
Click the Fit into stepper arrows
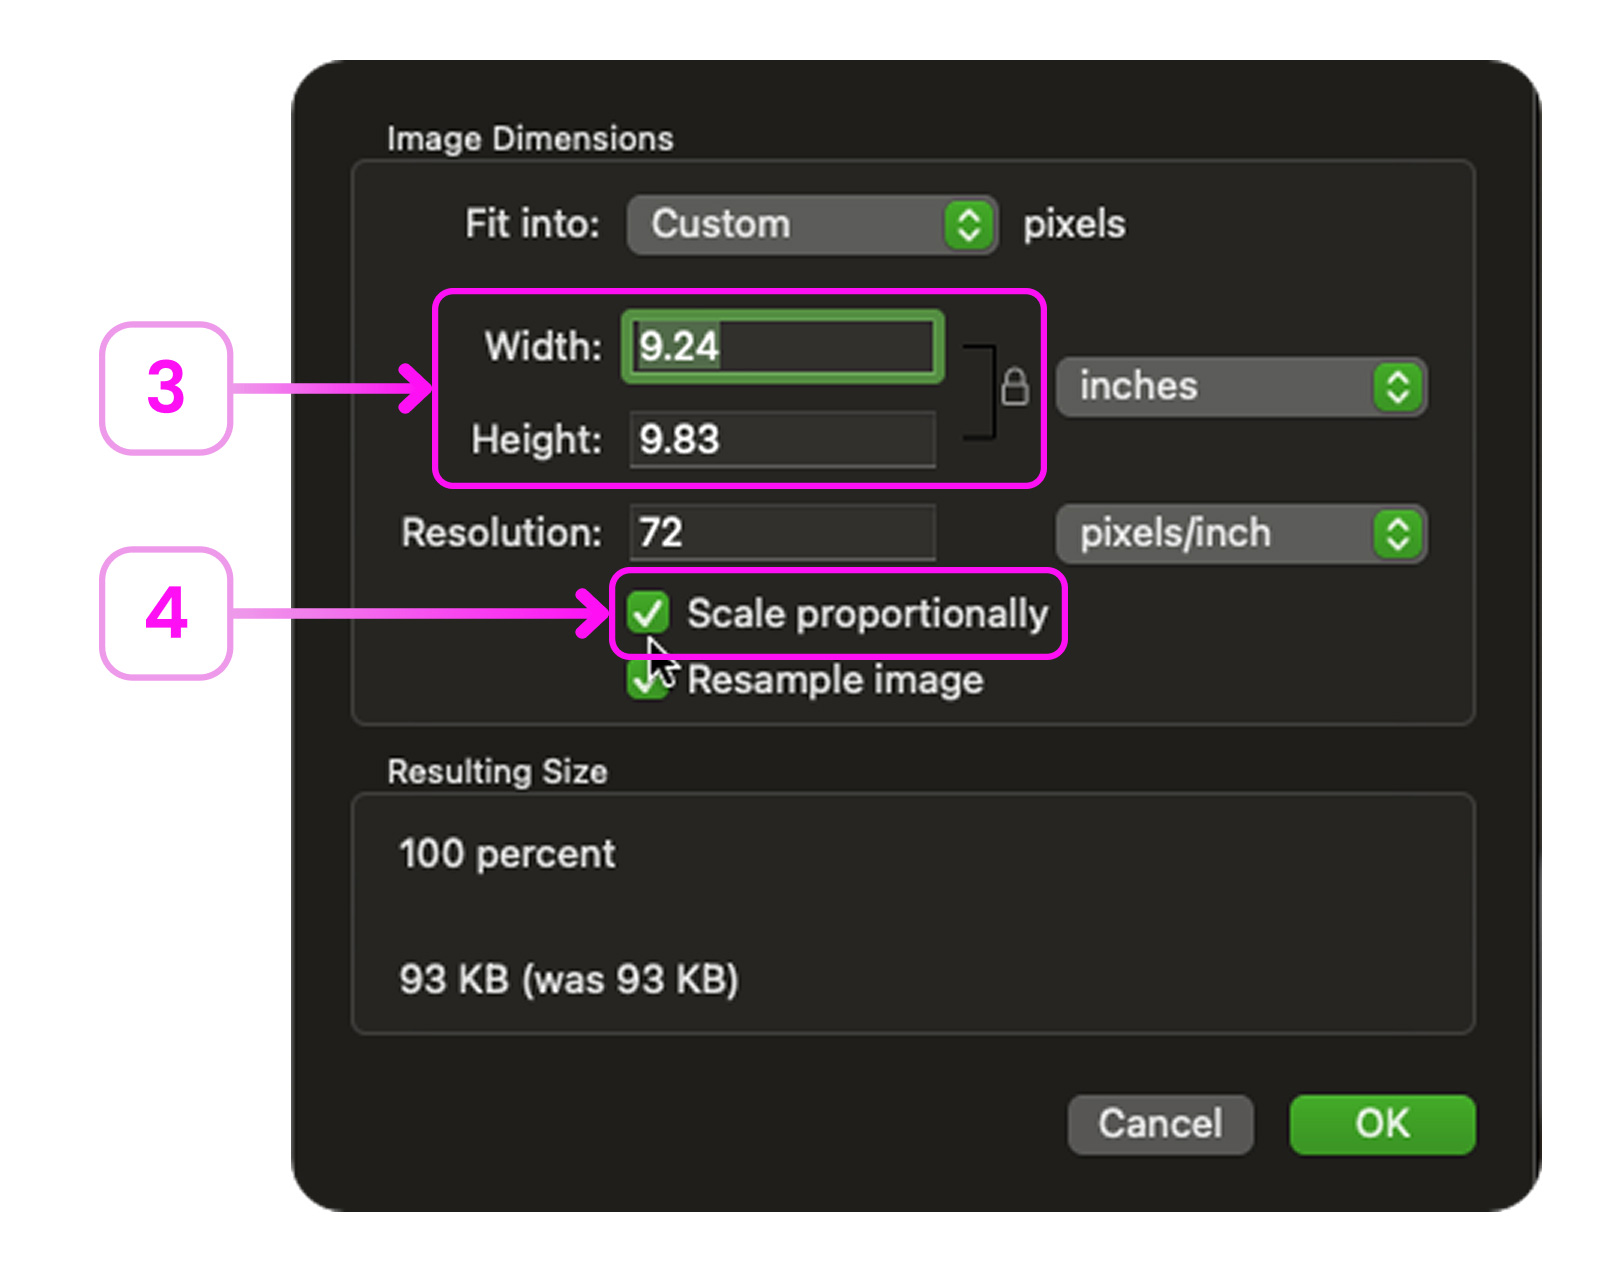click(968, 225)
